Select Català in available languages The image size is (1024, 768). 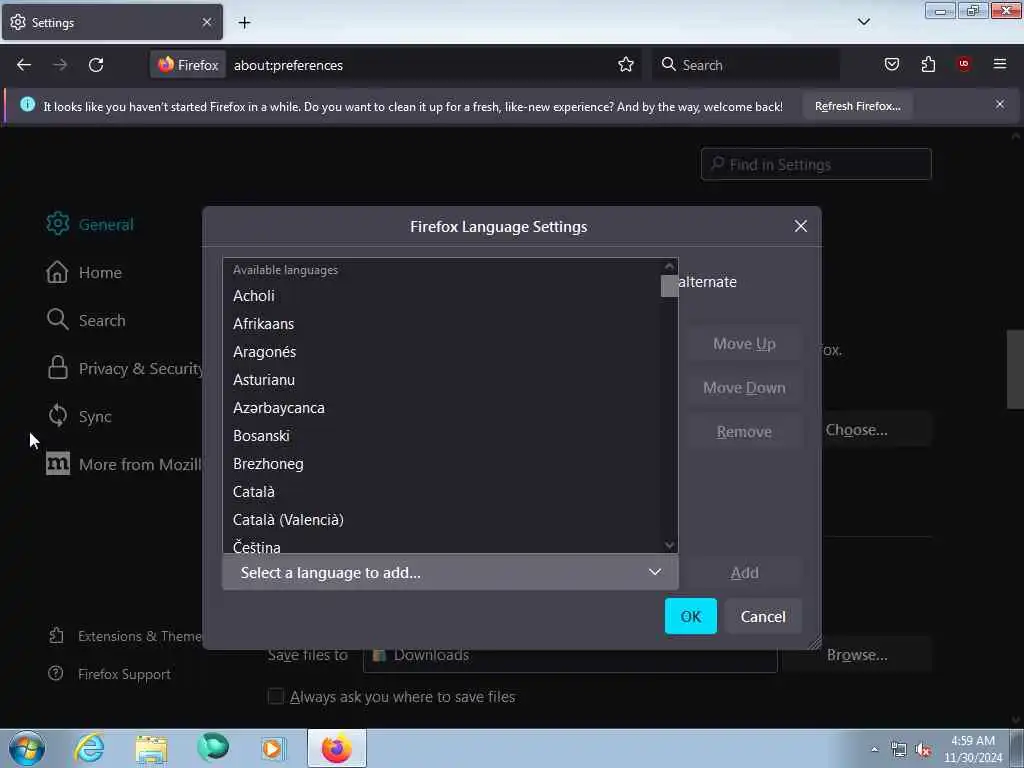[442, 492]
